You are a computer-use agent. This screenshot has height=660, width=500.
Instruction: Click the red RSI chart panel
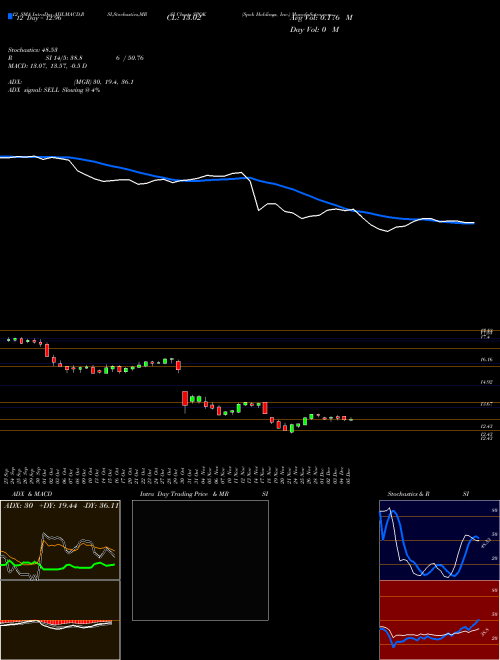point(439,620)
